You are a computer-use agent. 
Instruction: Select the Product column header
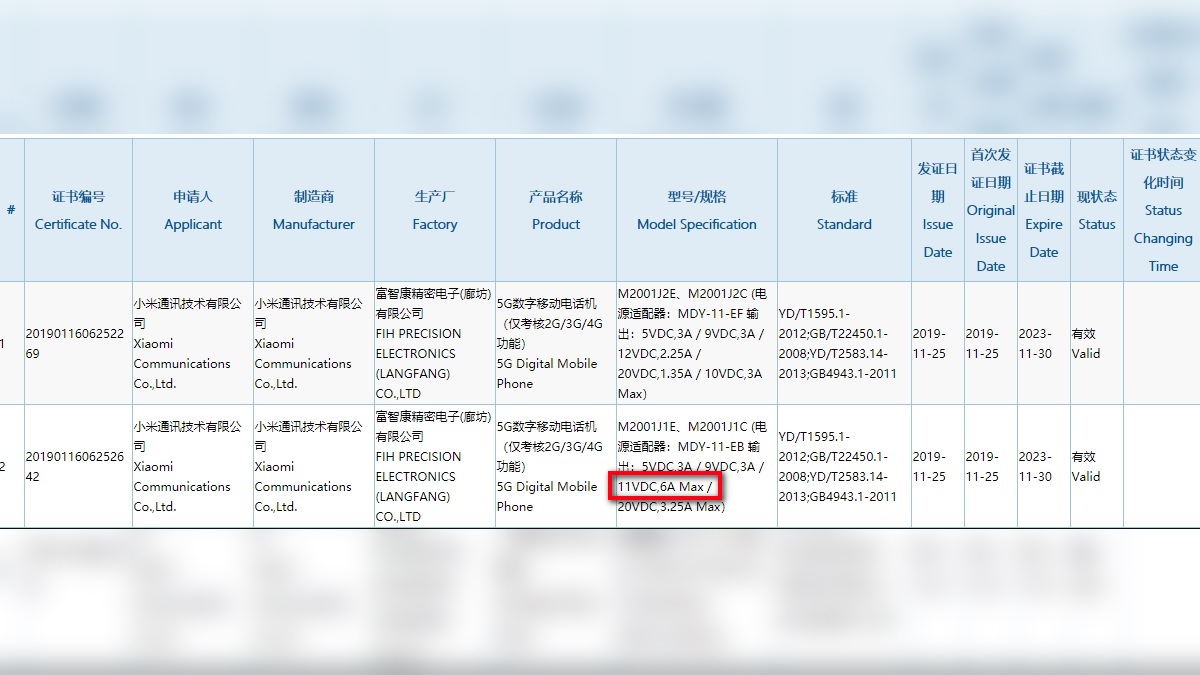click(x=555, y=210)
